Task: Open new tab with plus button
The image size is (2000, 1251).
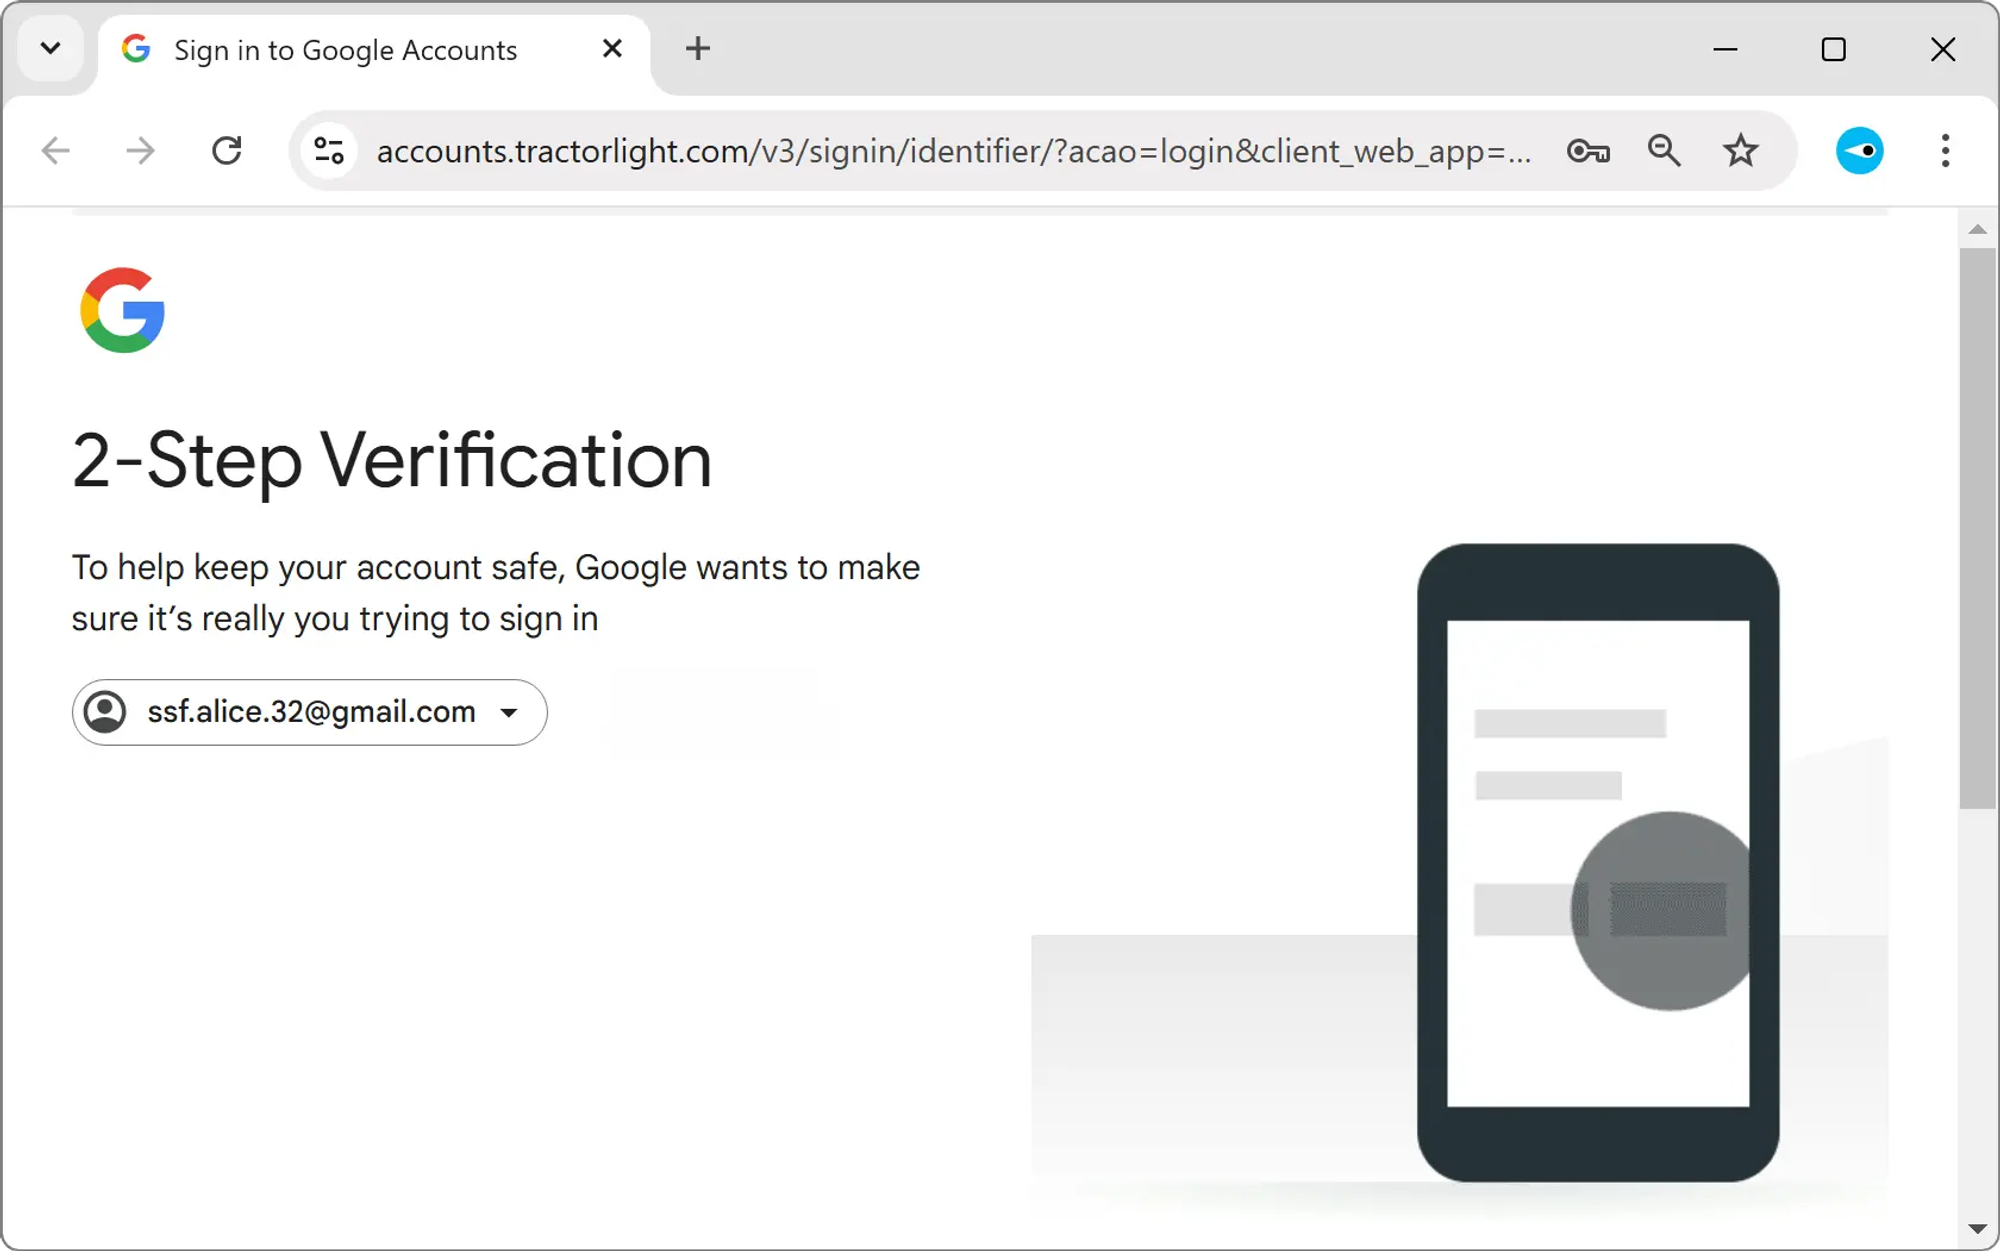Action: [698, 48]
